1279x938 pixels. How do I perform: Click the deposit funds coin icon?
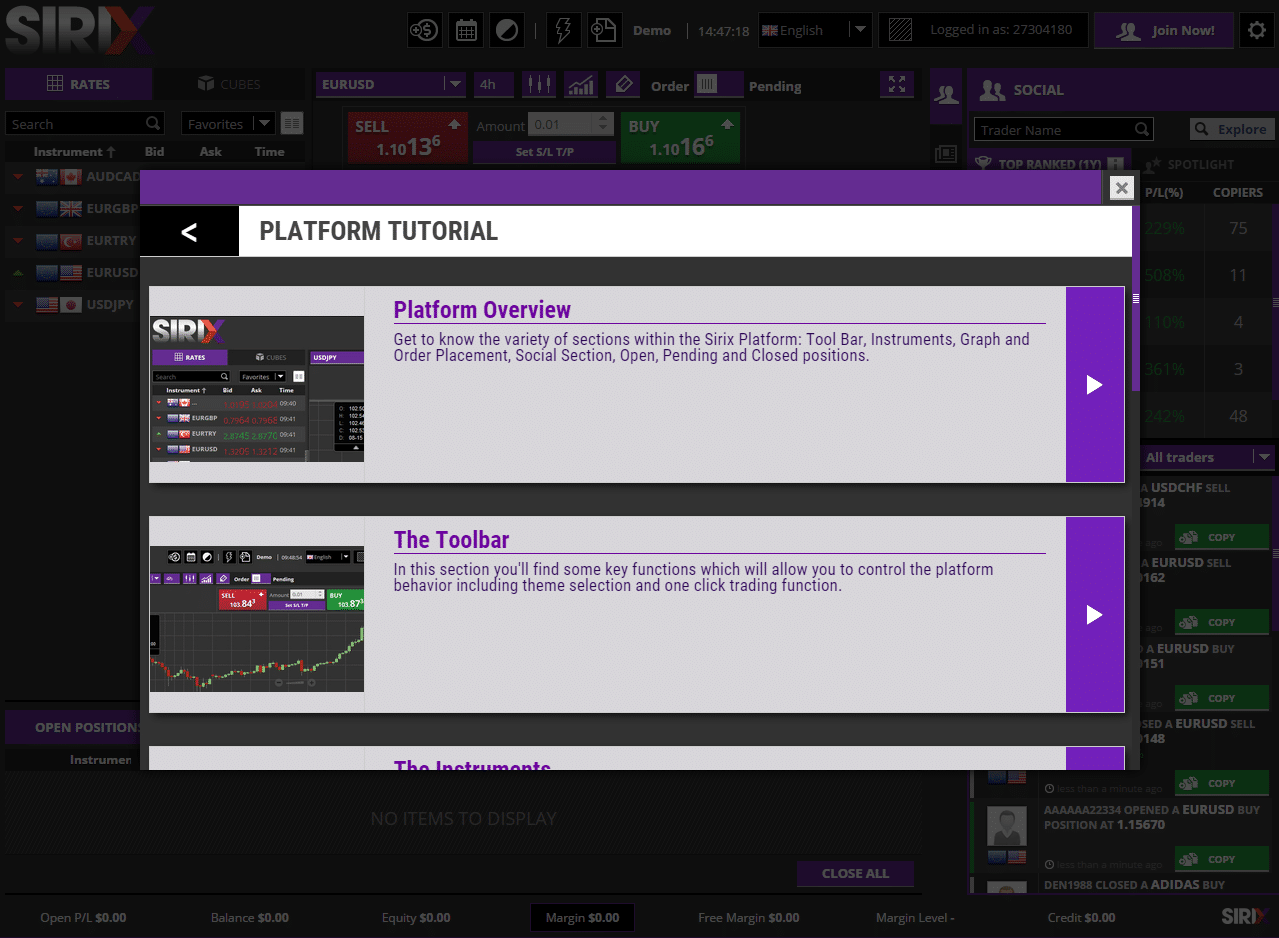[424, 30]
